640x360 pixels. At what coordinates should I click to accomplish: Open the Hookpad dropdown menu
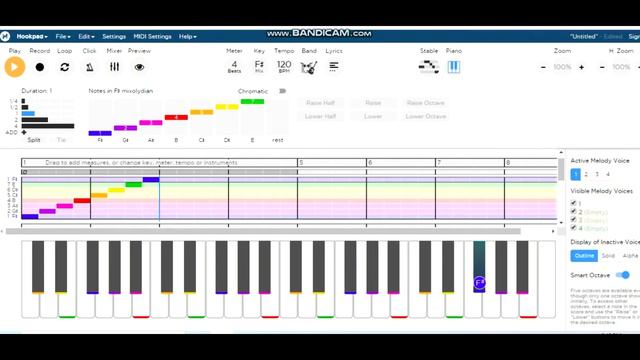[x=32, y=36]
